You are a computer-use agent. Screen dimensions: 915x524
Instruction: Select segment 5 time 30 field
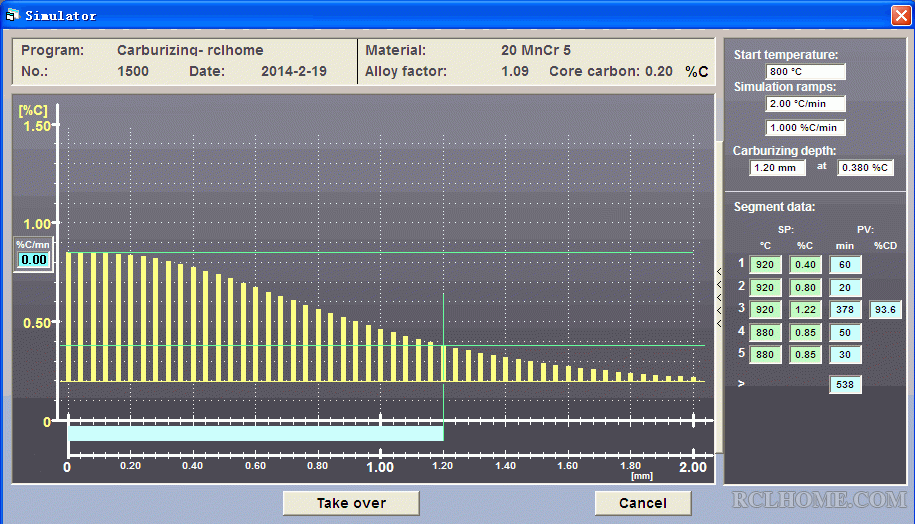845,354
